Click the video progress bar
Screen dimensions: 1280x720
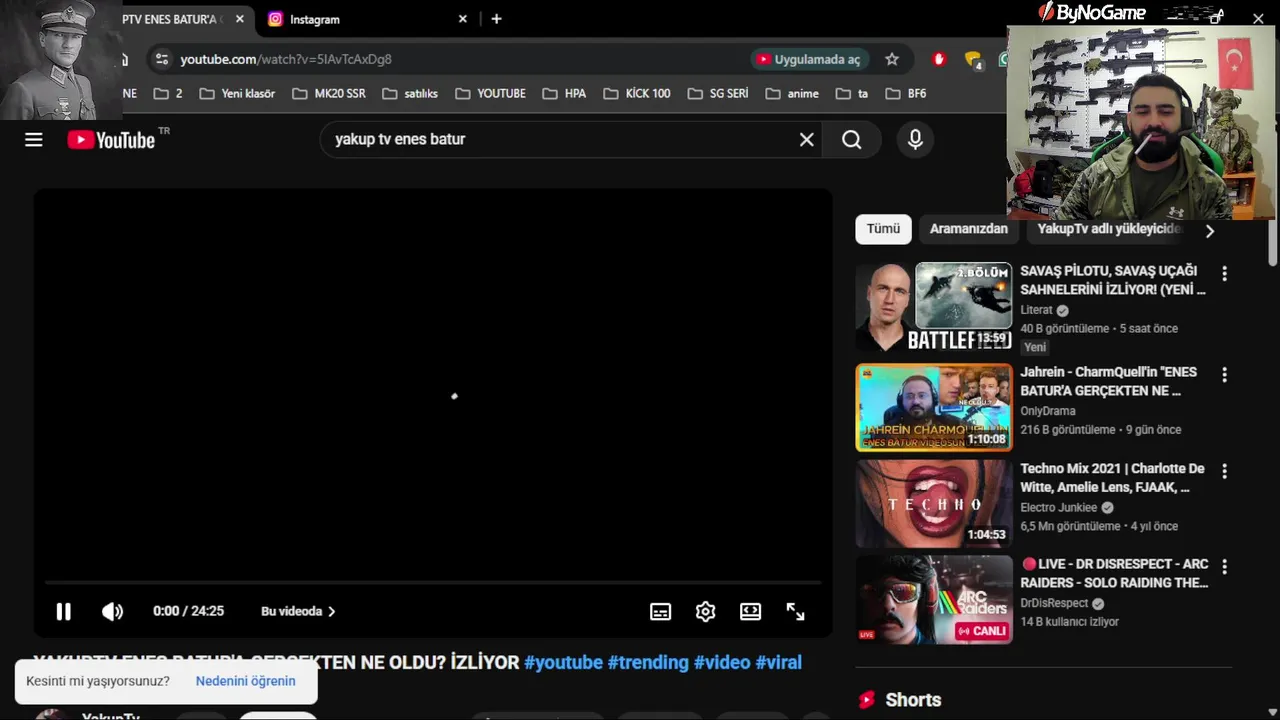pos(432,582)
